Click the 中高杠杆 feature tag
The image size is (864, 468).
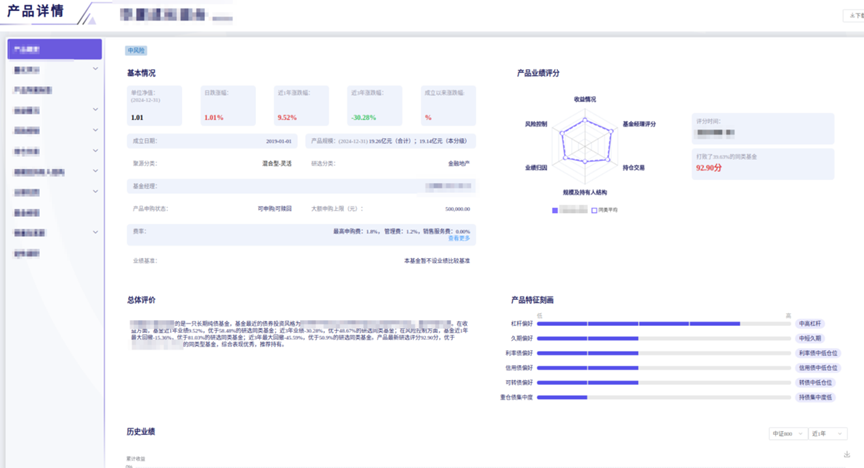(x=814, y=323)
